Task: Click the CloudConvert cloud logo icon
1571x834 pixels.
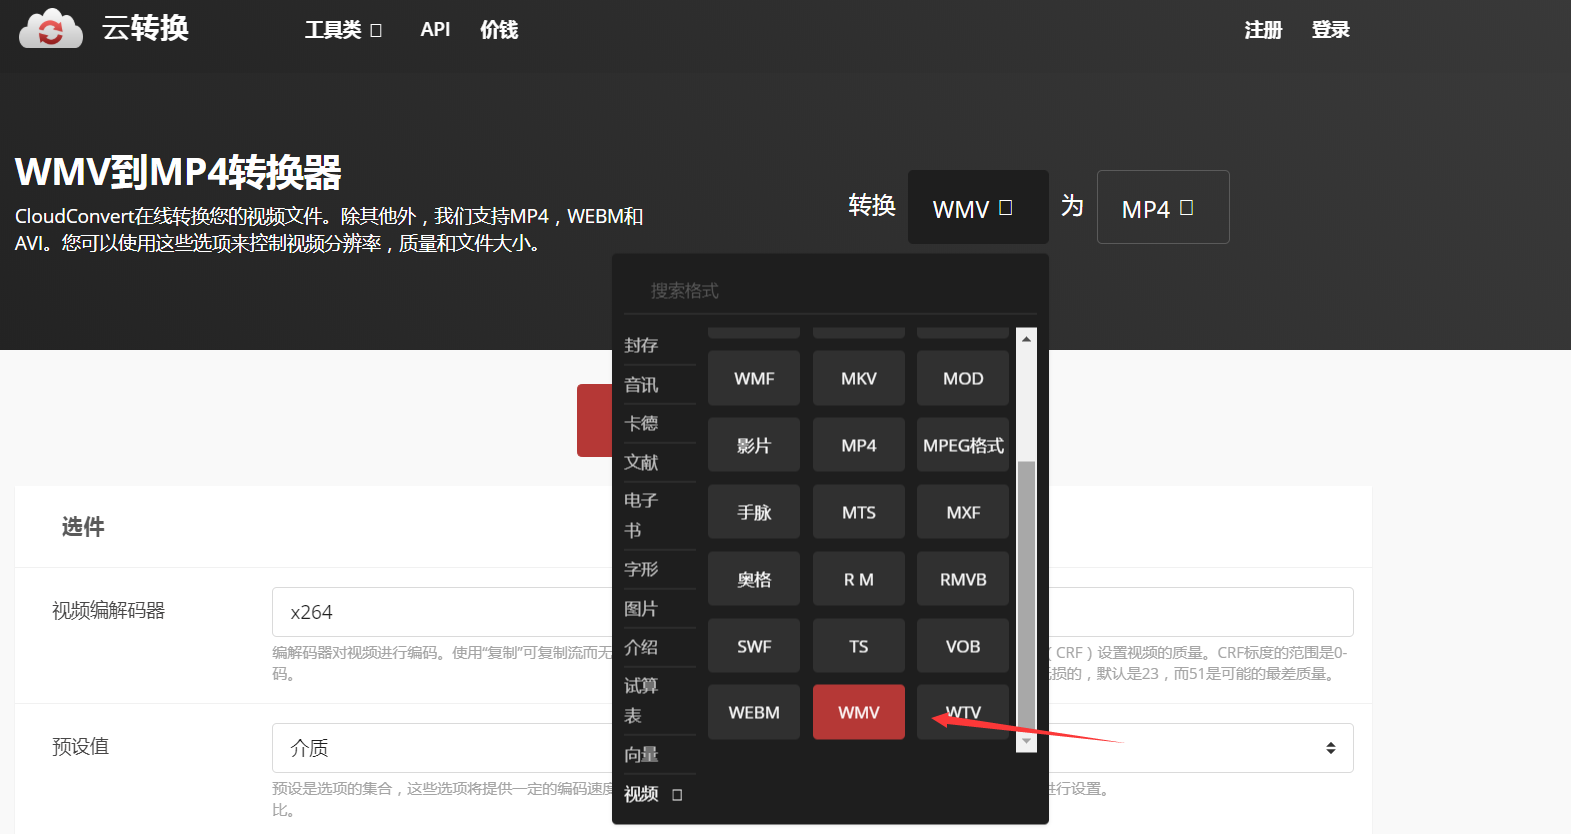Action: pyautogui.click(x=51, y=28)
